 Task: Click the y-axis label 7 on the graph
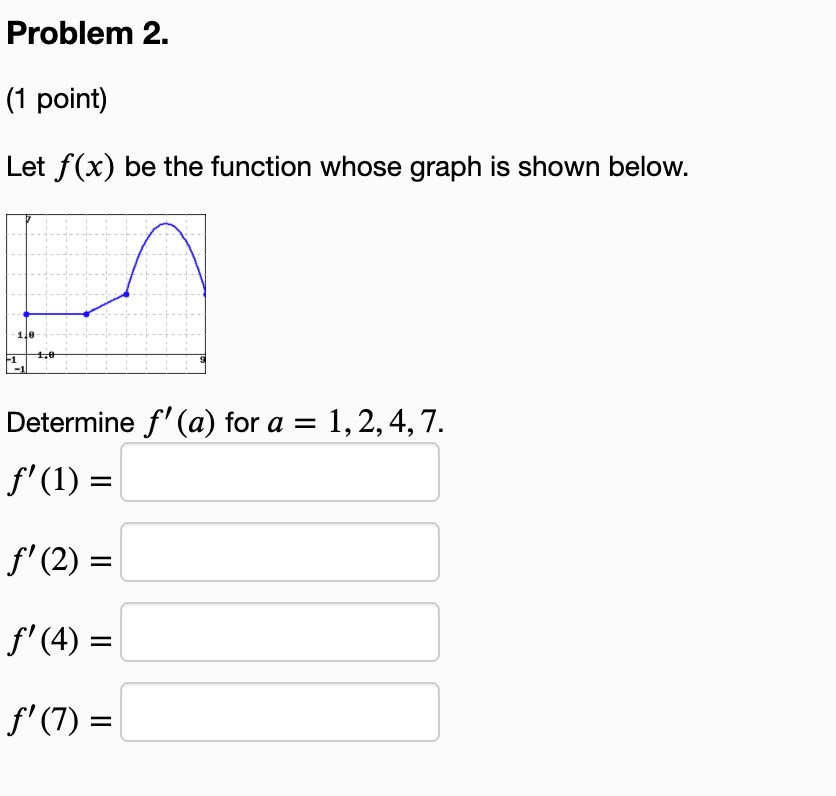[28, 218]
